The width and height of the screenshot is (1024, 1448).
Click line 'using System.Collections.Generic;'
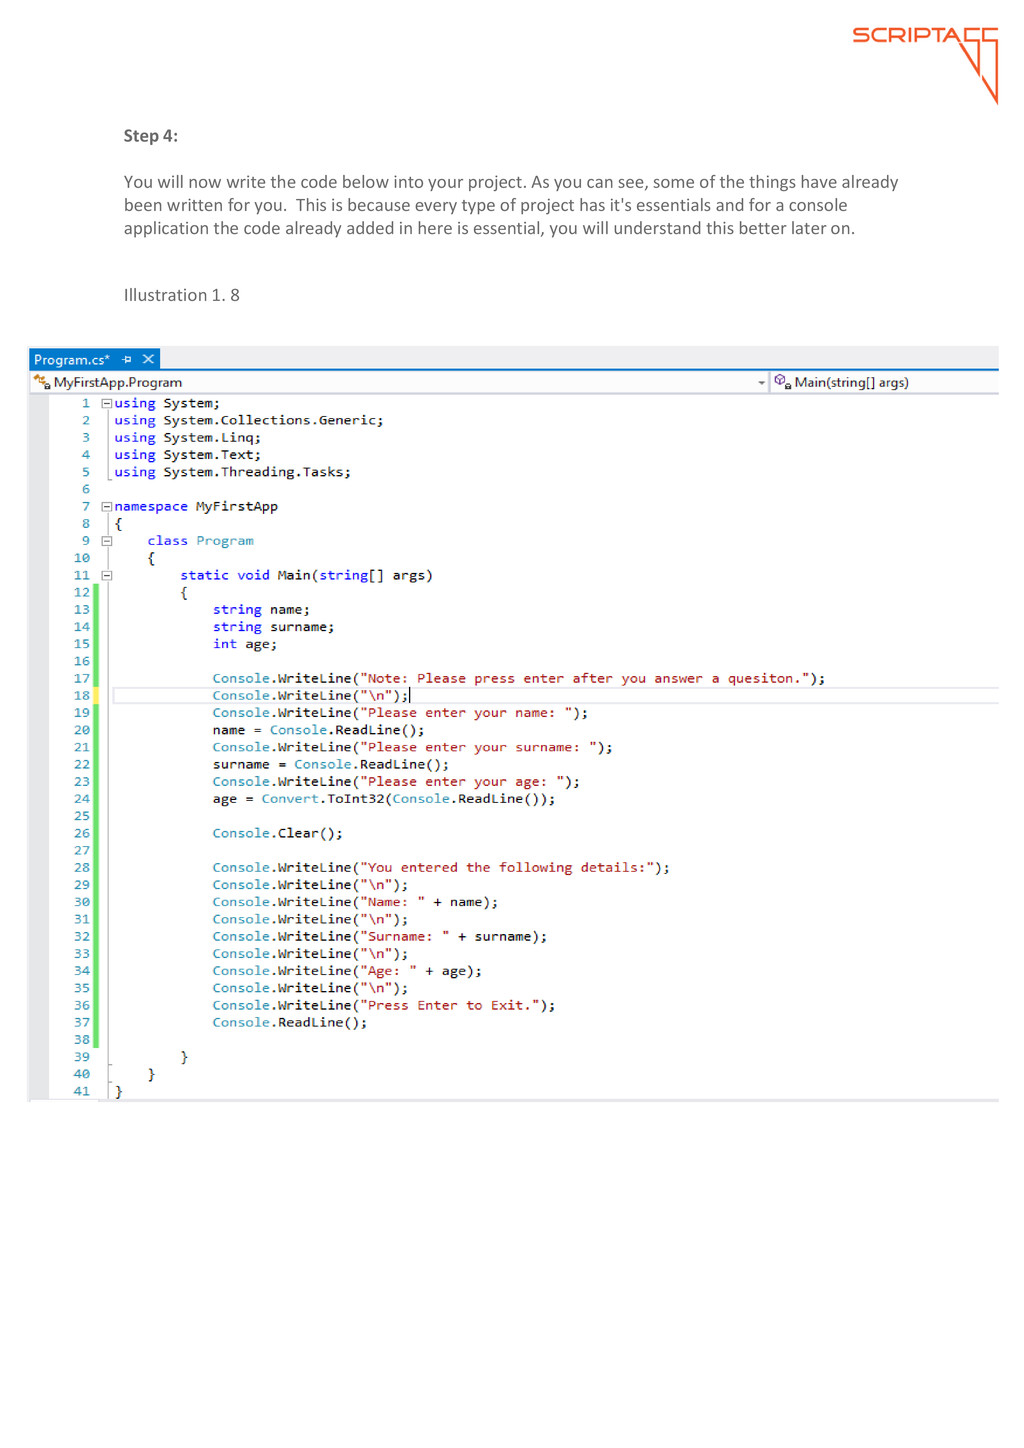tap(248, 421)
